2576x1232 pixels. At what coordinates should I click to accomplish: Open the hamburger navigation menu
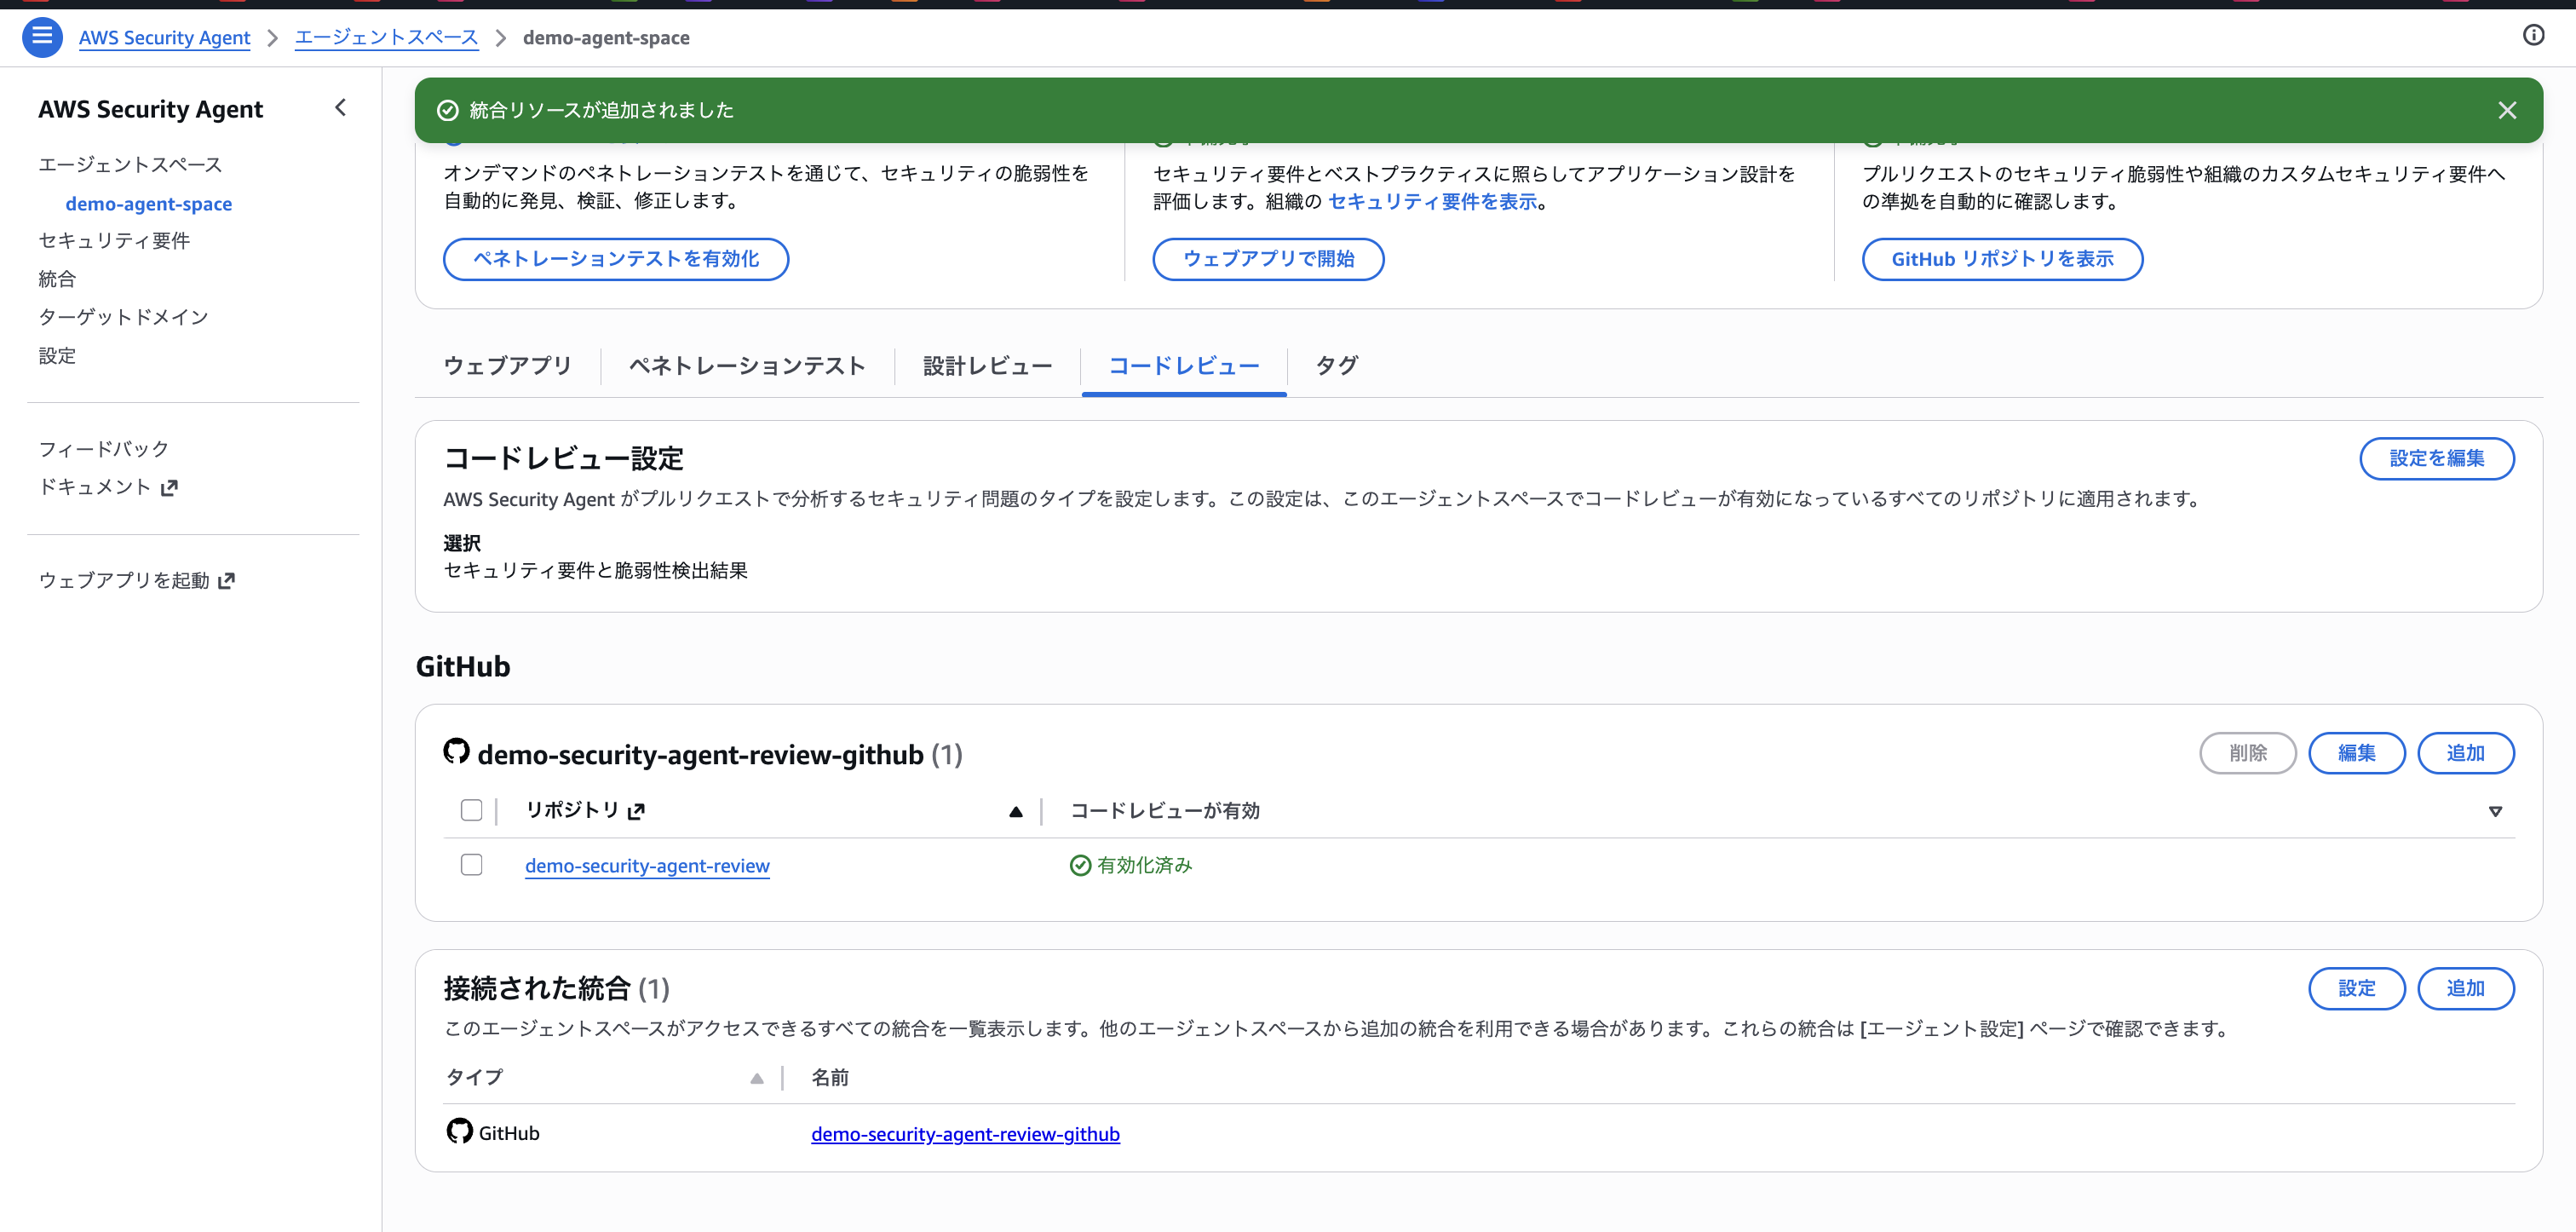[x=42, y=37]
